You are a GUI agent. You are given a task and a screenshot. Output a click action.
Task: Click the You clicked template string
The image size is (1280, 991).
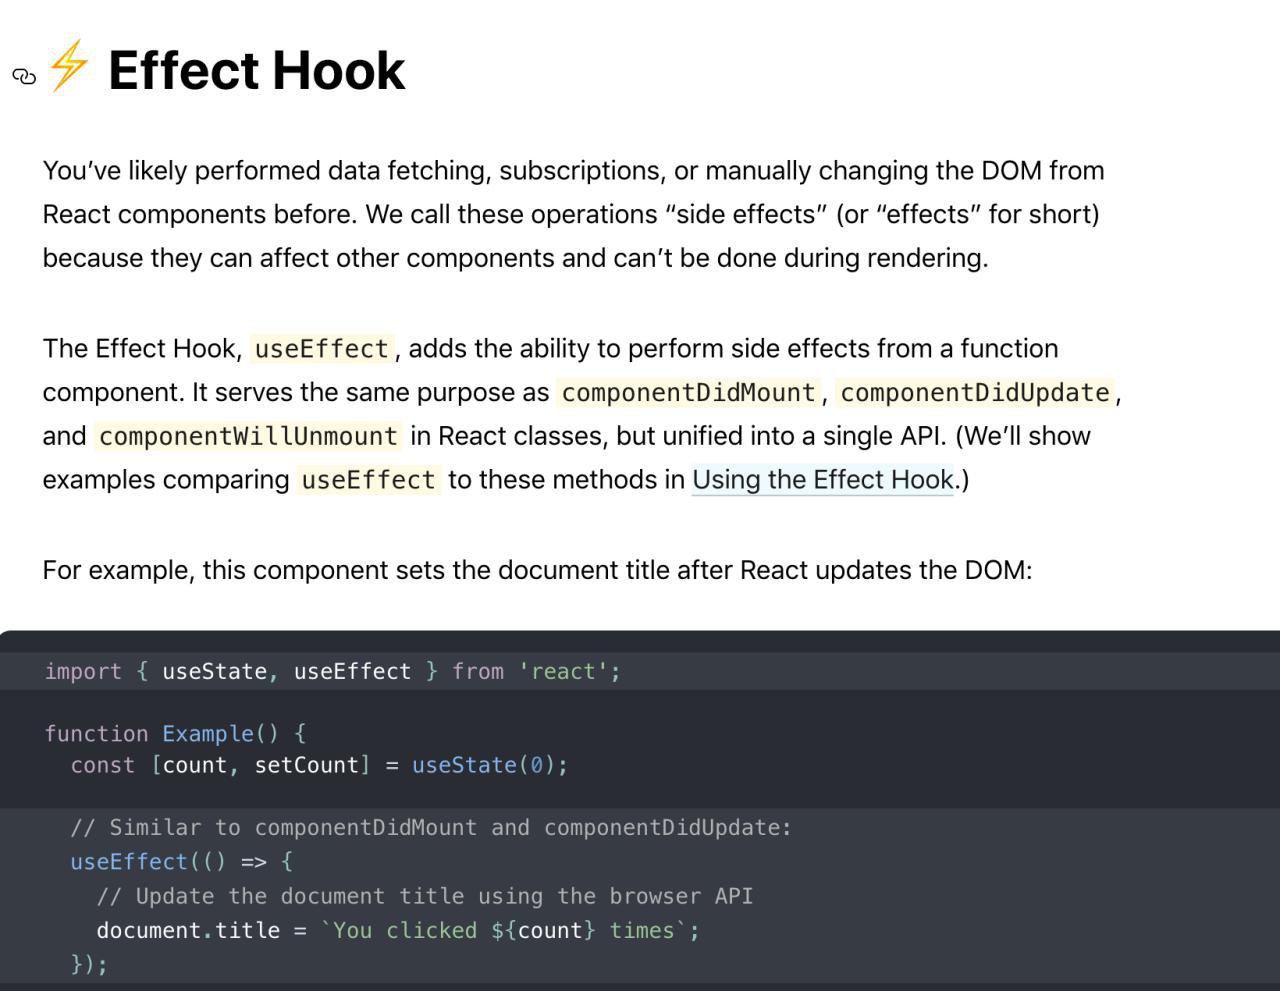point(504,931)
